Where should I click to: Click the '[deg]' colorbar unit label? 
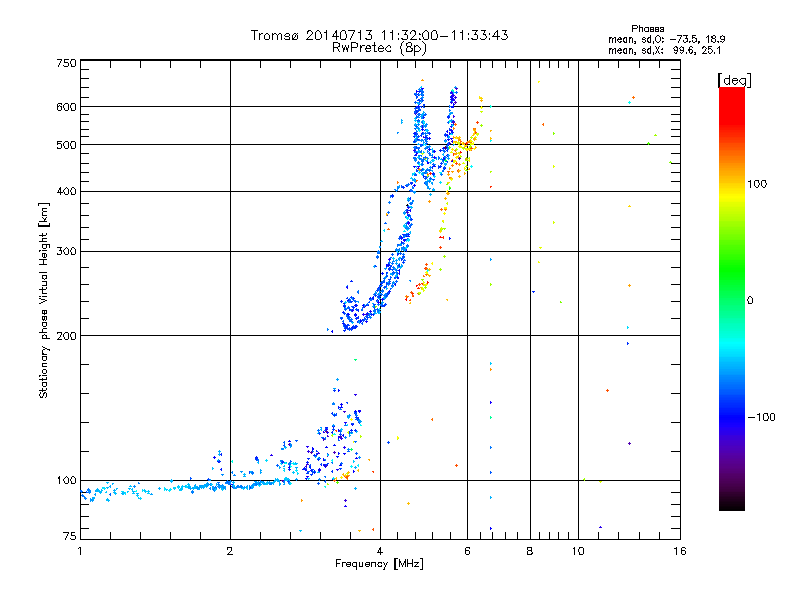coord(734,80)
